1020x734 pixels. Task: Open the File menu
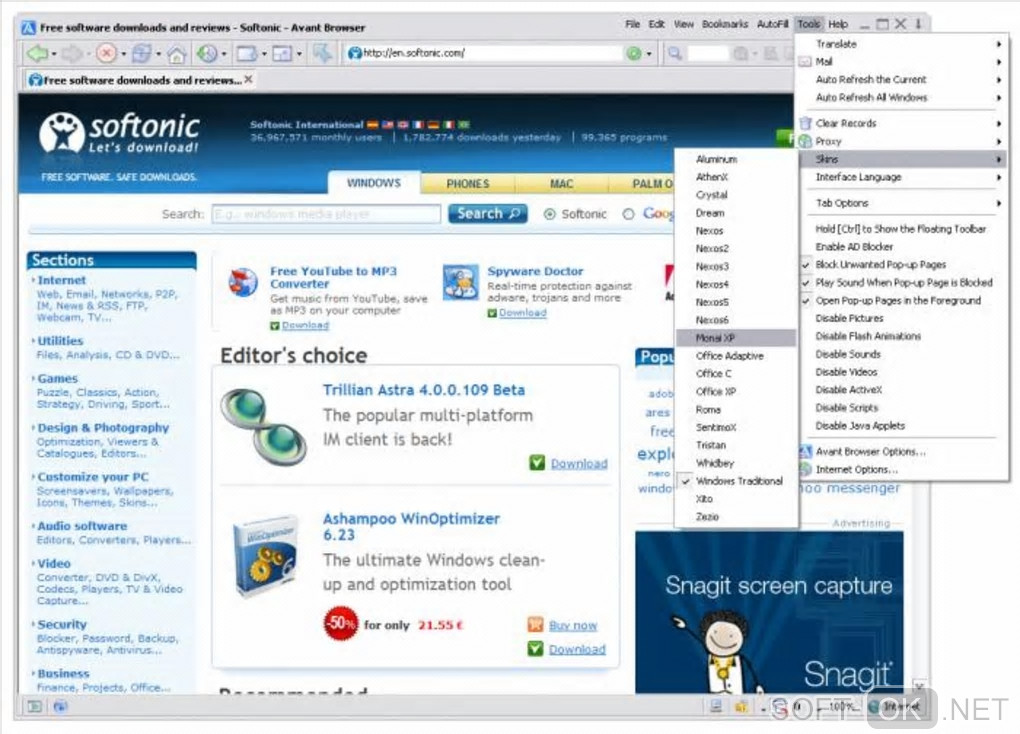pos(632,24)
